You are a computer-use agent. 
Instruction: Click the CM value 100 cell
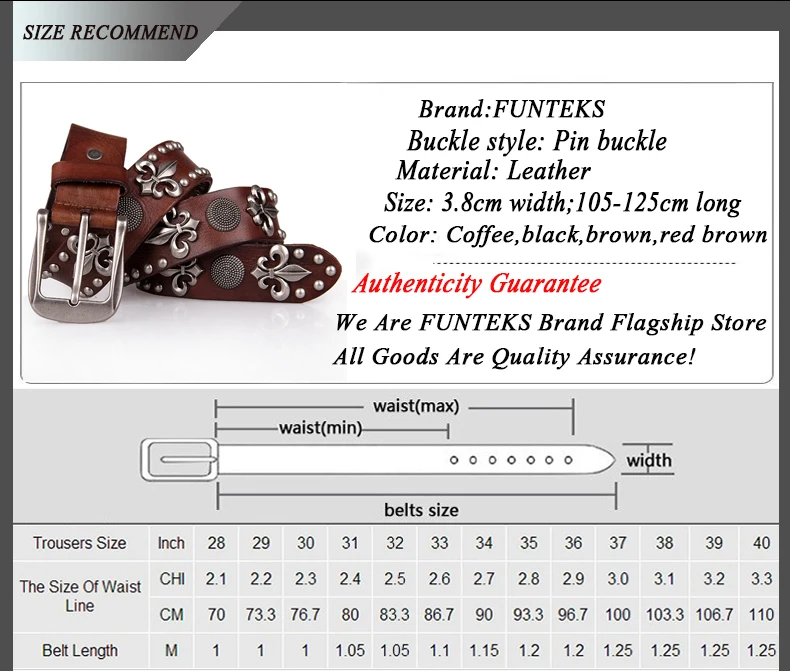click(x=618, y=615)
